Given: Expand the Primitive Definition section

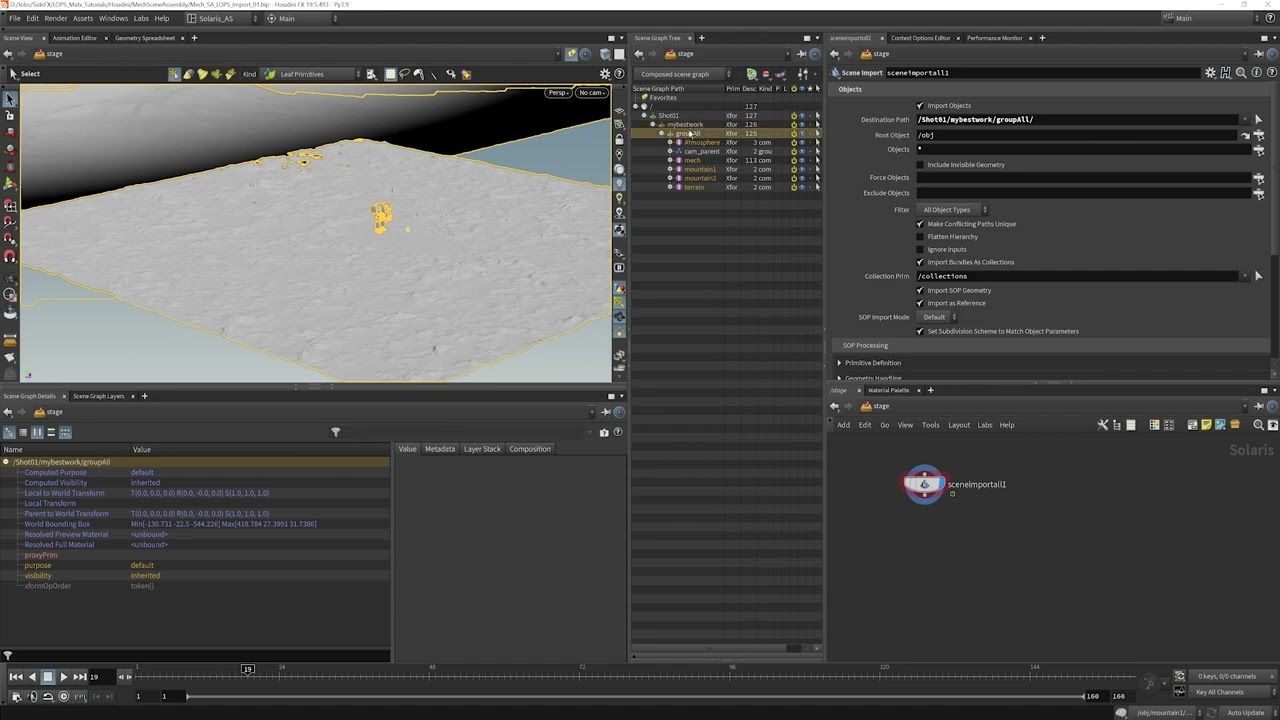Looking at the screenshot, I should 840,363.
